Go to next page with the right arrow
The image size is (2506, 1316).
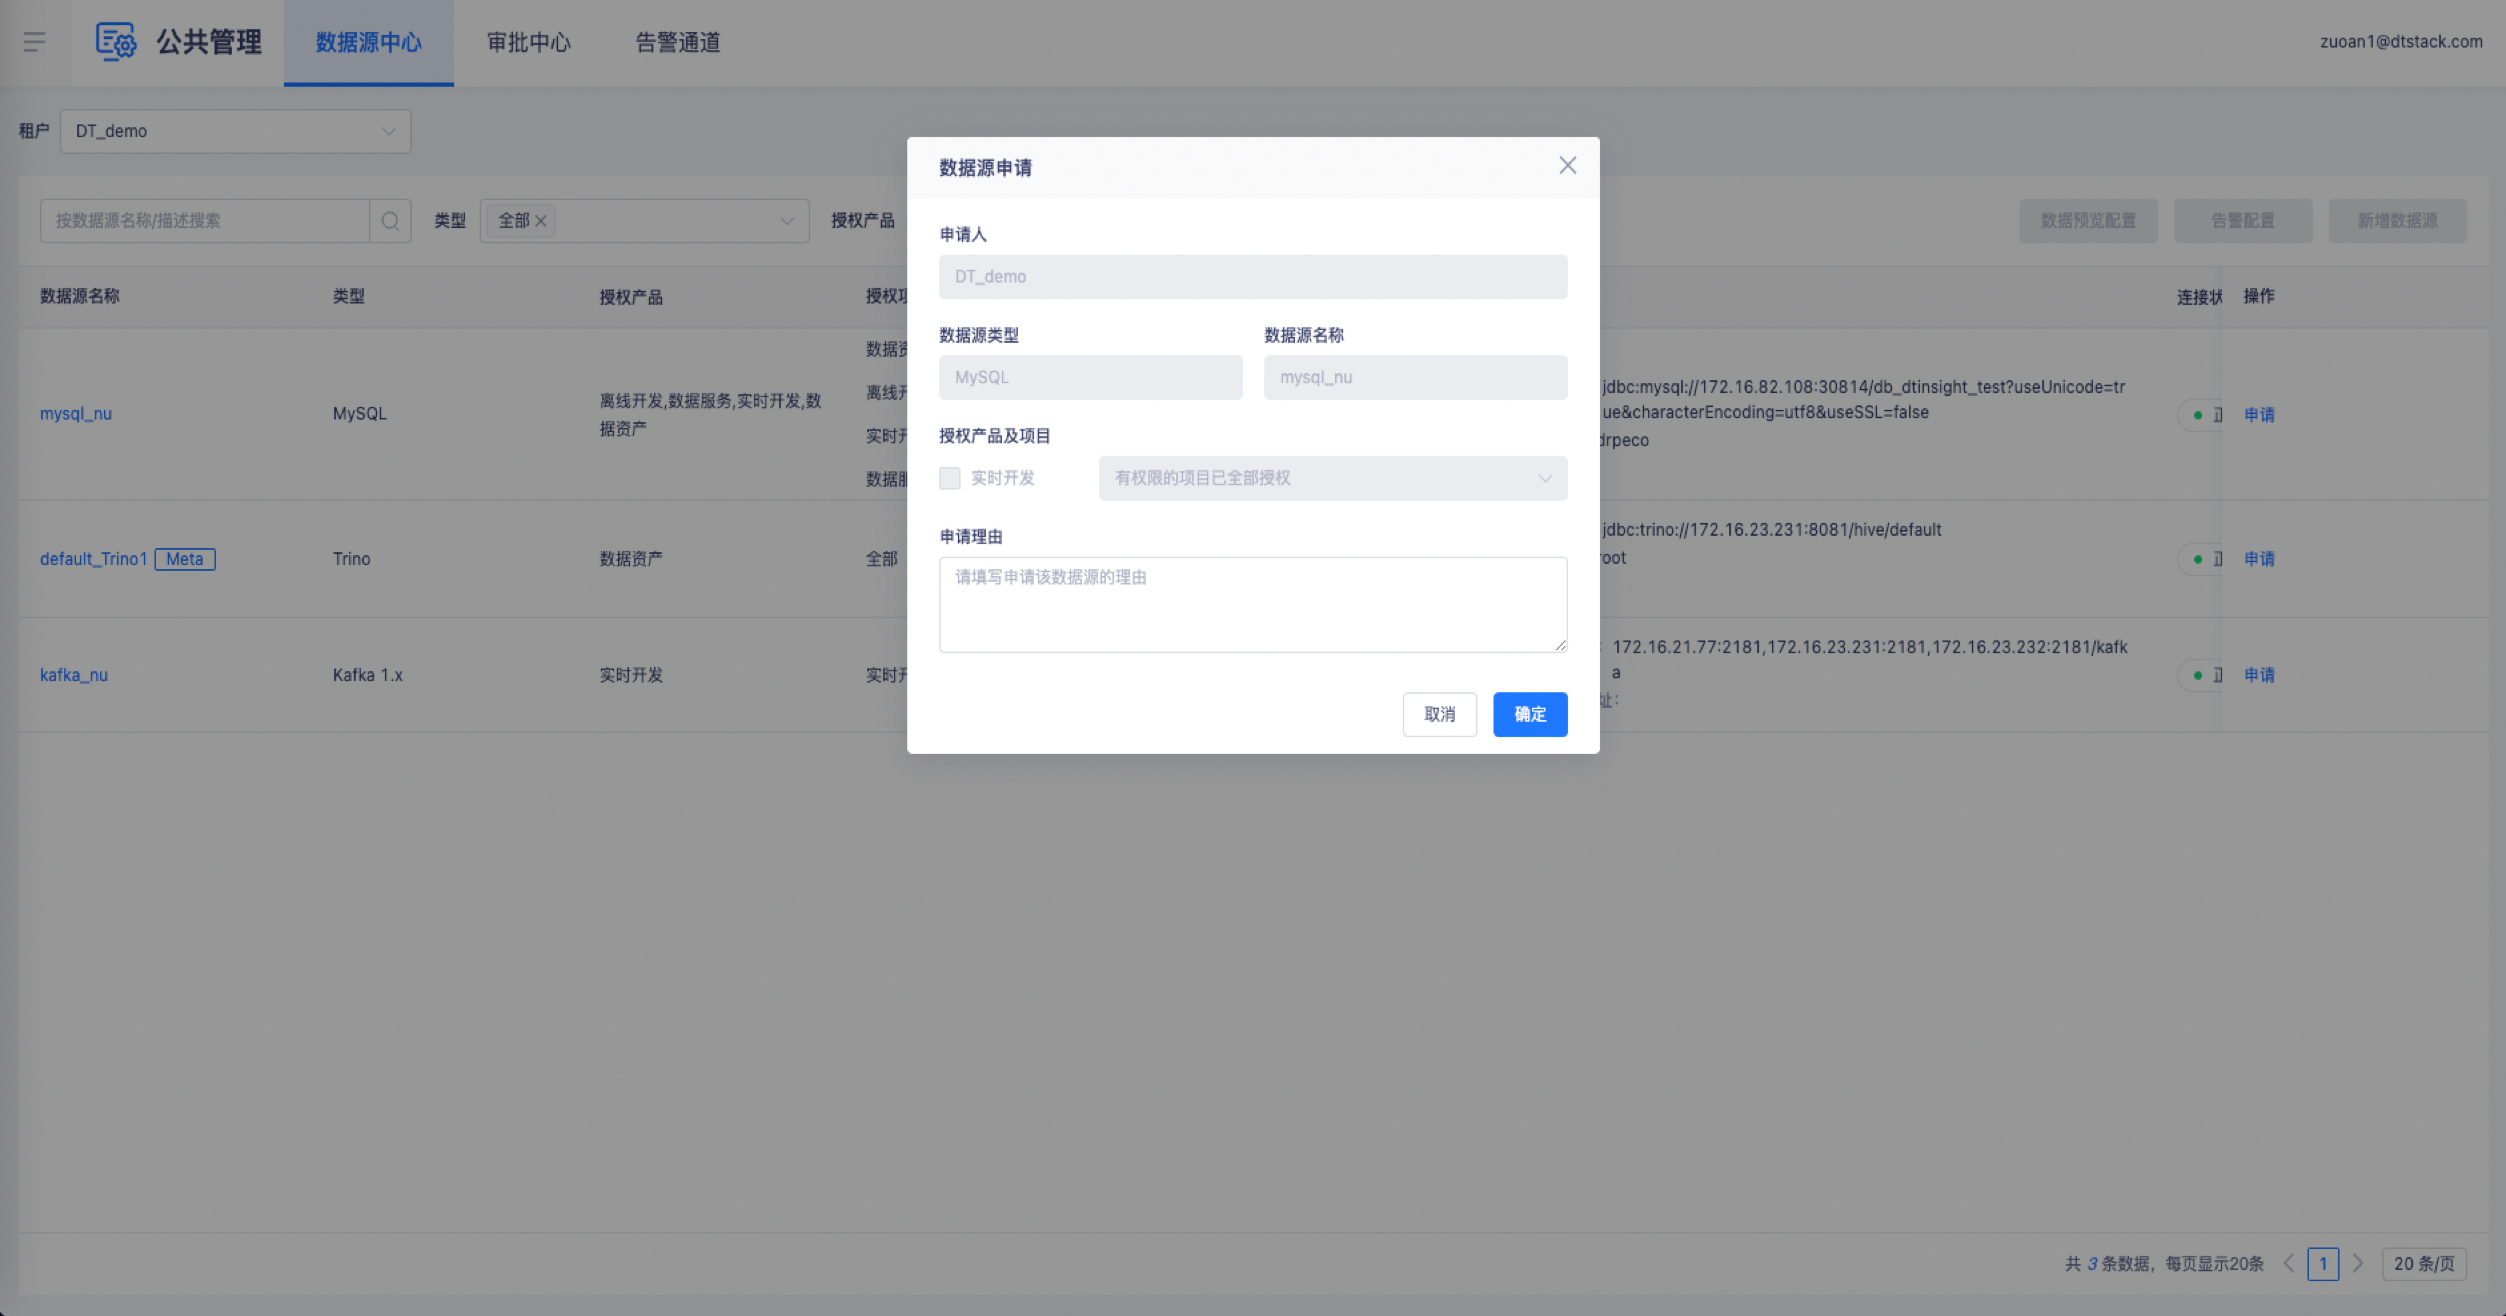(x=2358, y=1263)
